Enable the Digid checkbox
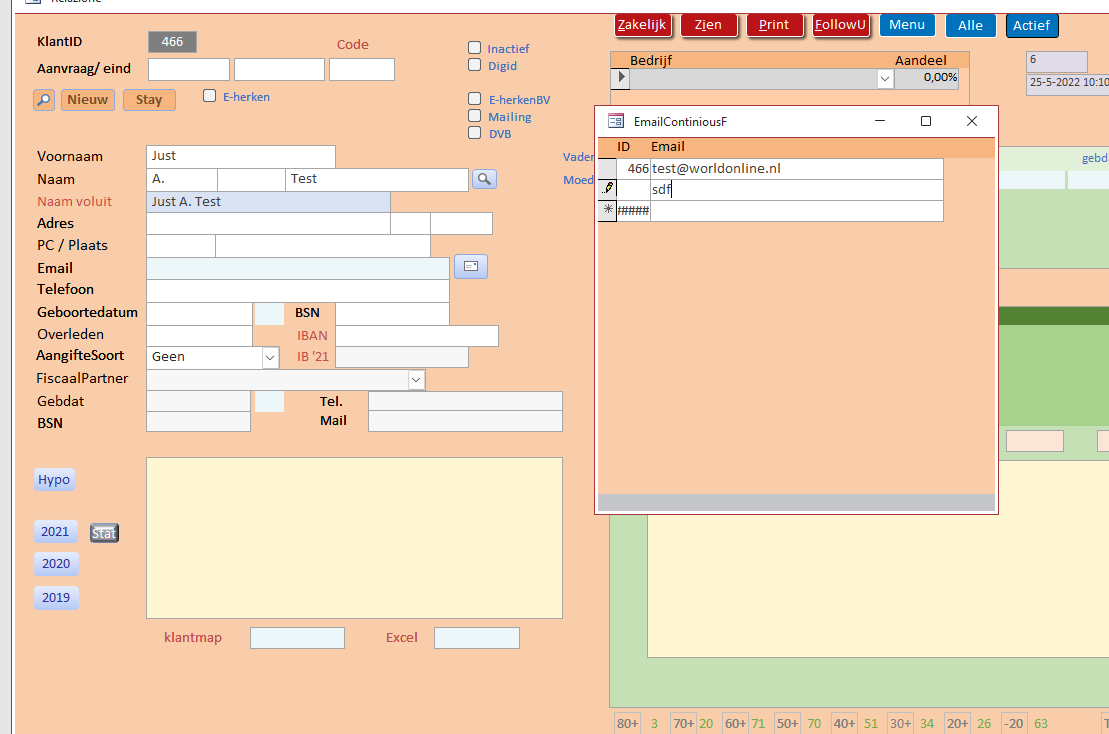Viewport: 1109px width, 734px height. click(475, 65)
